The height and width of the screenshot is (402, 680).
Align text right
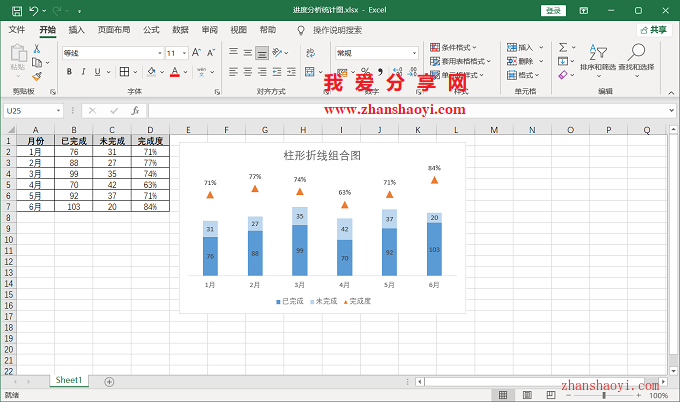tap(262, 72)
